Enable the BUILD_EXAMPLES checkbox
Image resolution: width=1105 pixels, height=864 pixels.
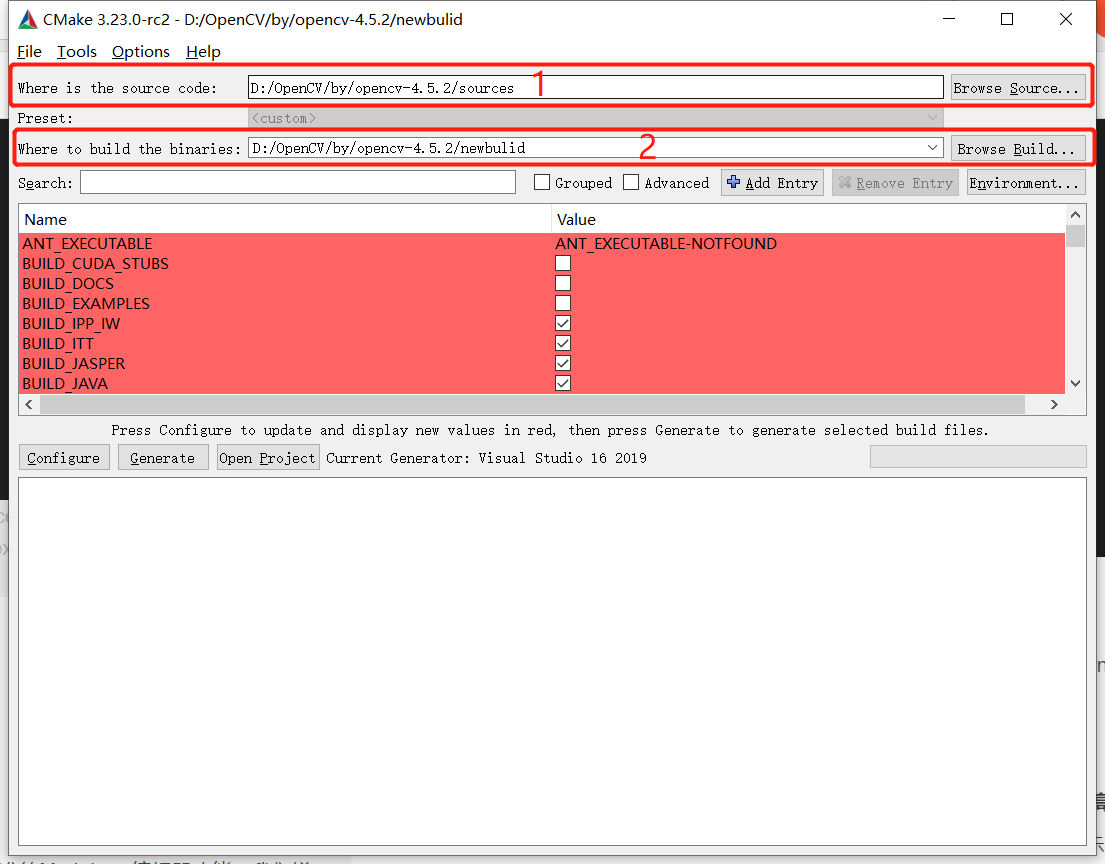click(562, 303)
